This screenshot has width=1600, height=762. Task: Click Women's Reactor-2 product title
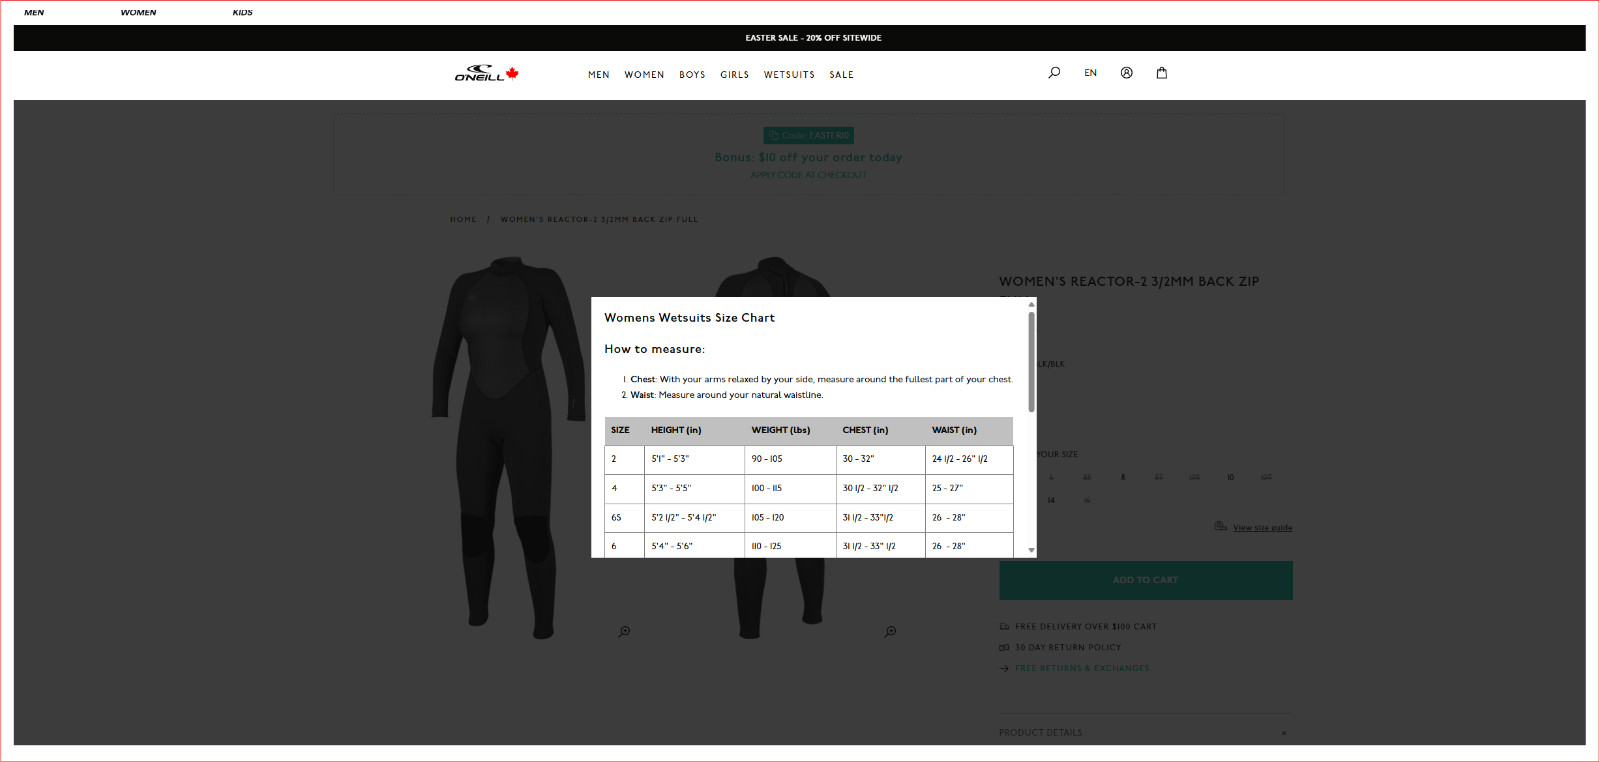click(x=1129, y=282)
